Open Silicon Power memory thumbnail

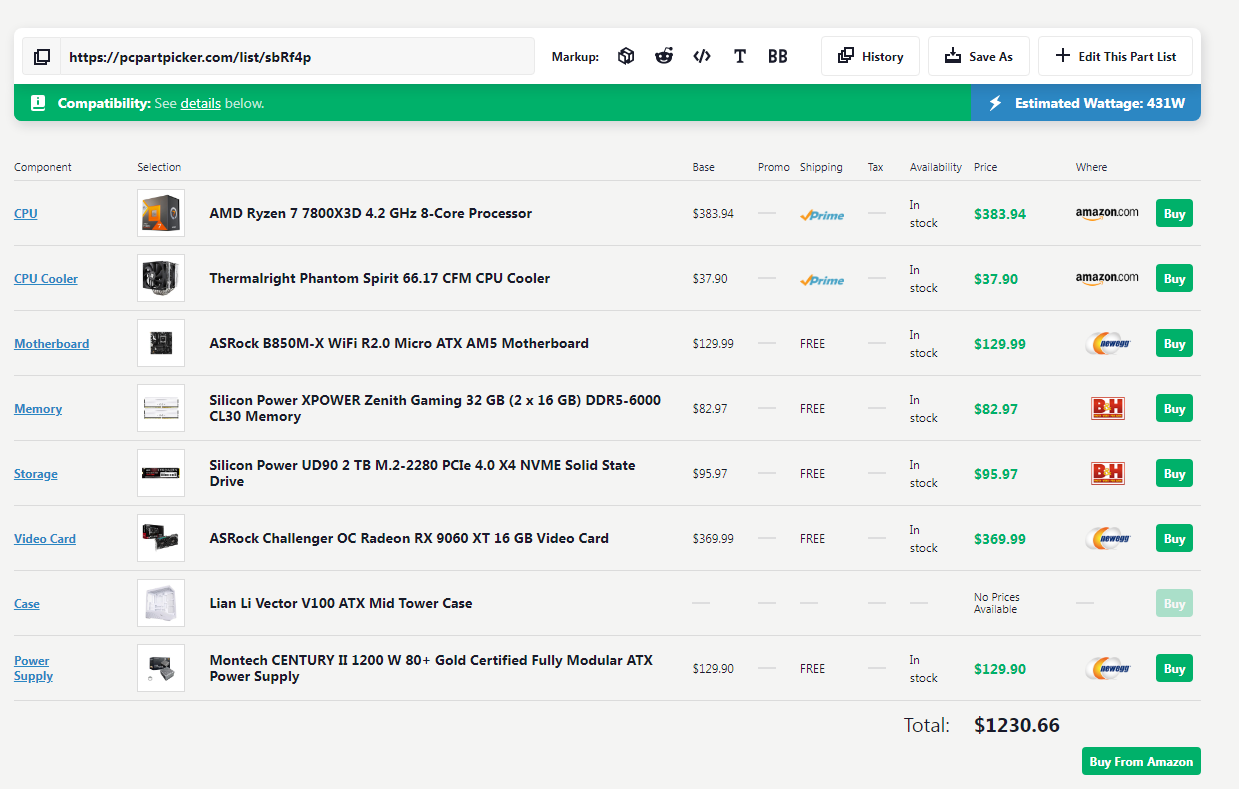161,408
